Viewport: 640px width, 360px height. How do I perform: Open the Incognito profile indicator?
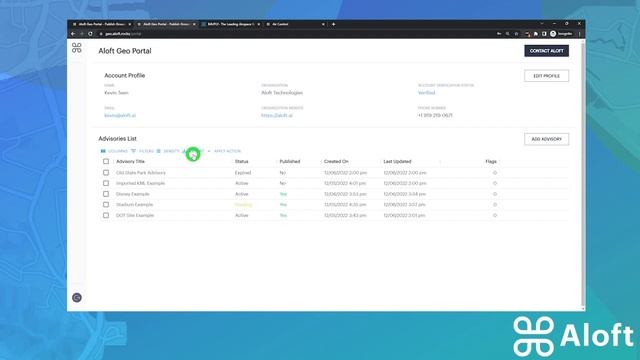tap(561, 34)
